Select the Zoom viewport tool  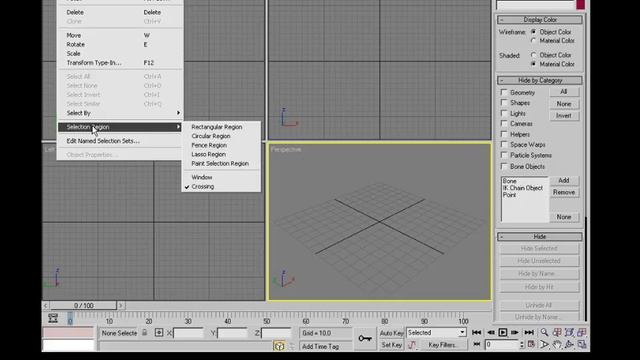click(544, 333)
